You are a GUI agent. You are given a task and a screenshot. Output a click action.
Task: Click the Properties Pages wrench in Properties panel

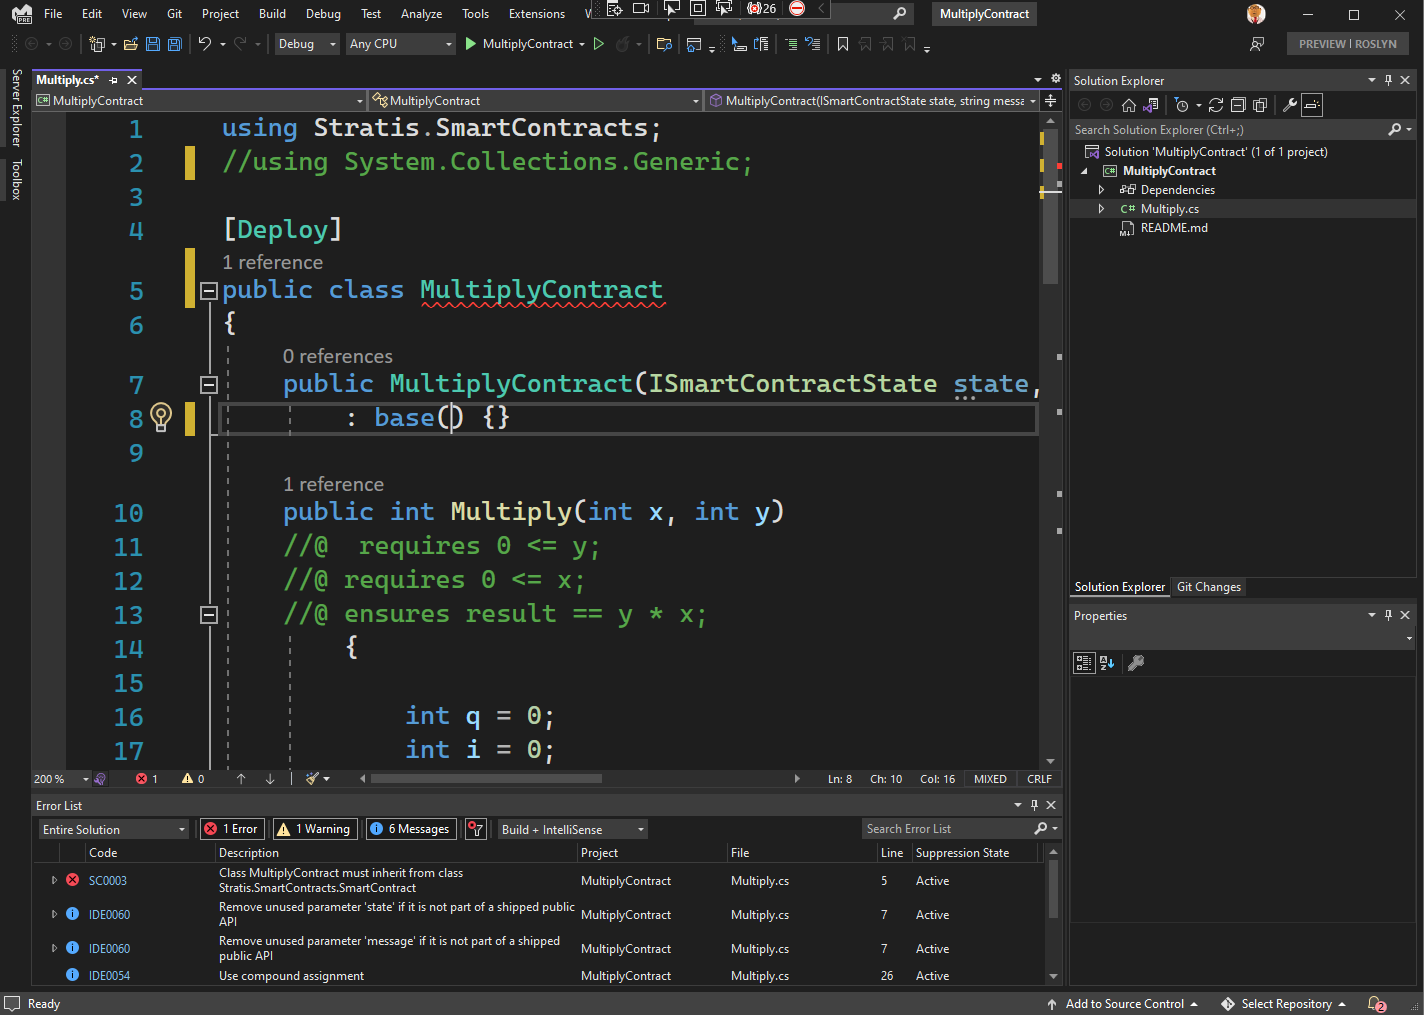[1136, 662]
